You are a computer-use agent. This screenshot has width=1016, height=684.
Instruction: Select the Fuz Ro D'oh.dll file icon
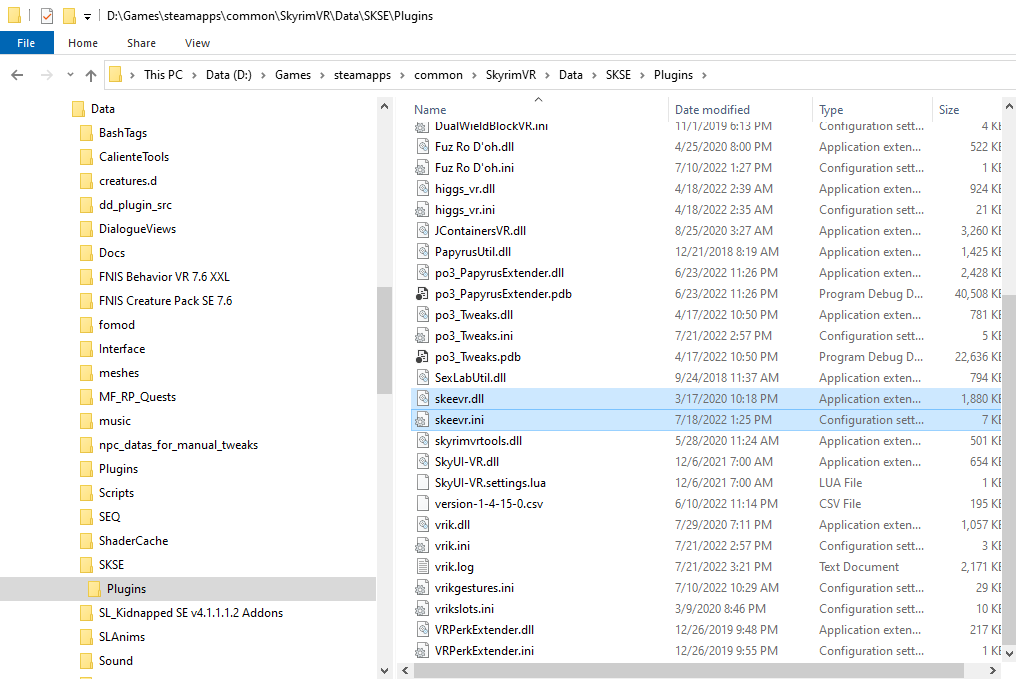[422, 146]
